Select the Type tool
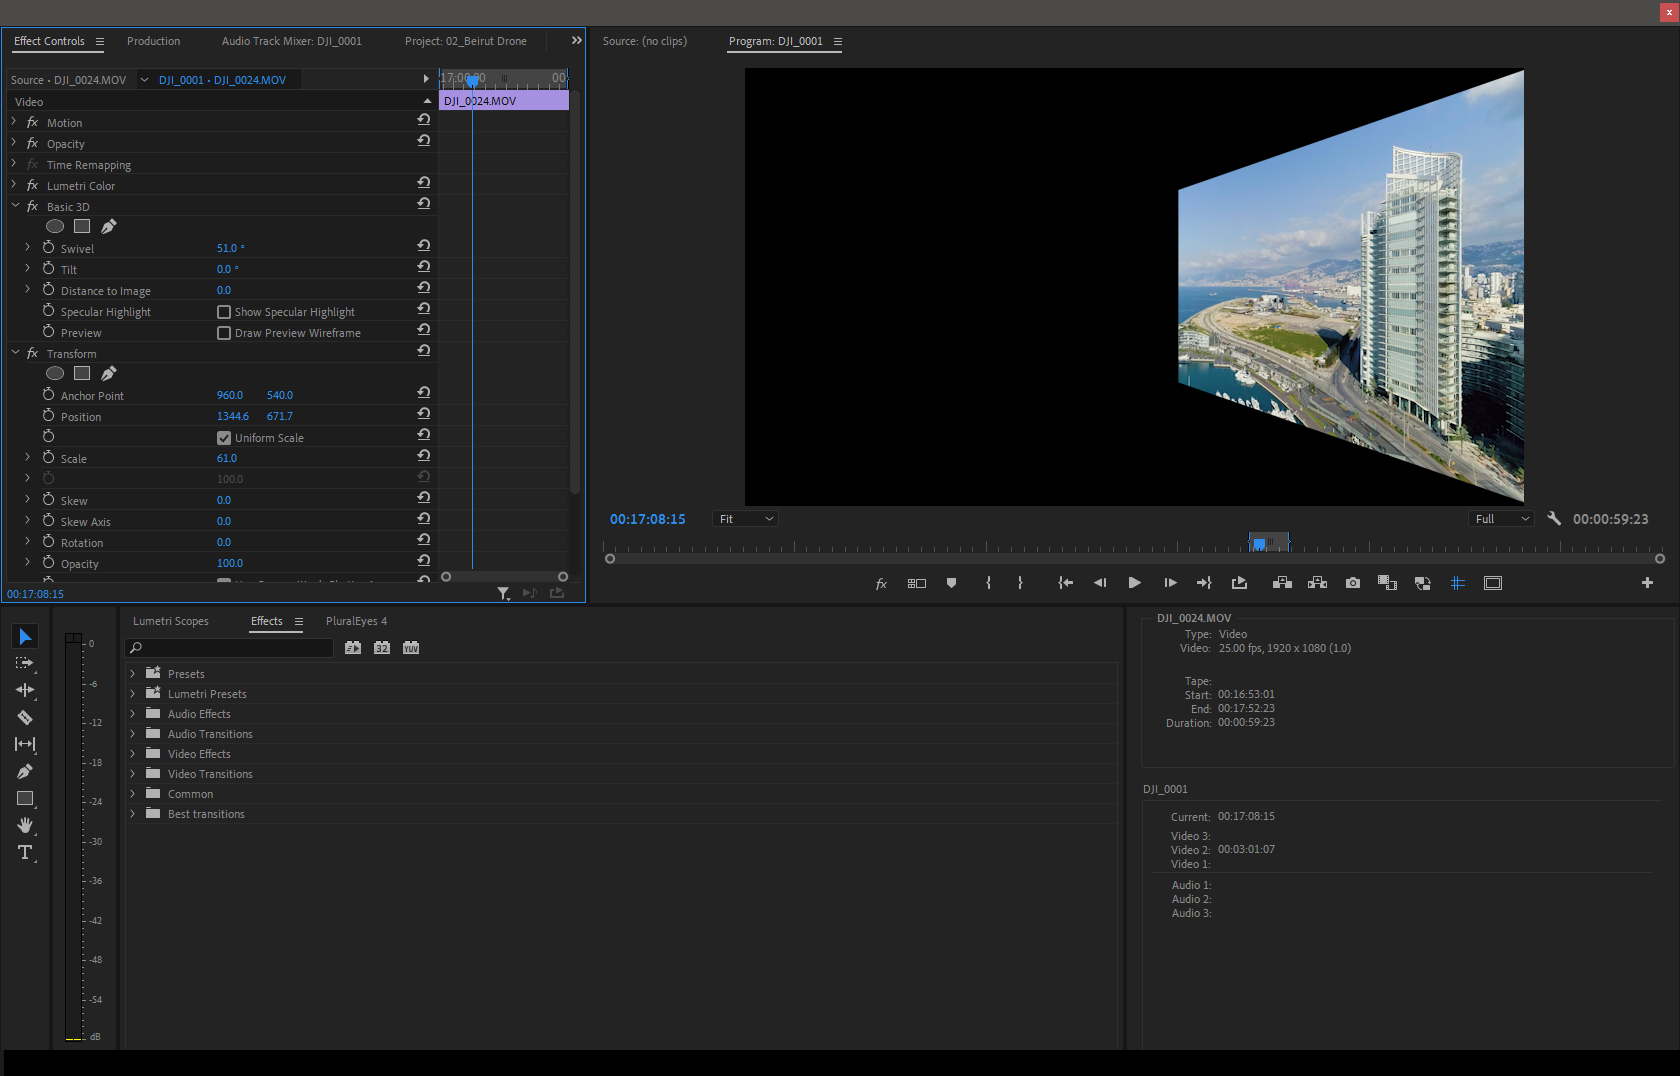 (25, 852)
